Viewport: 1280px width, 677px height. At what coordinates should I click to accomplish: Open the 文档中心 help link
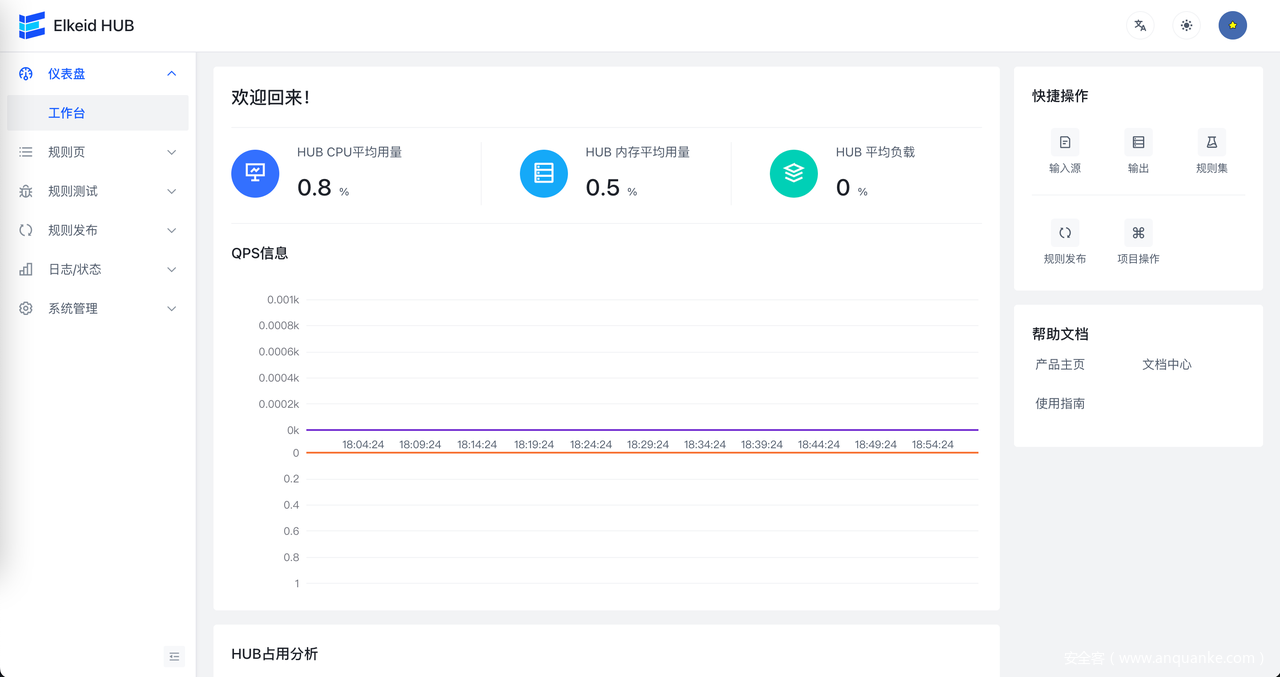pos(1167,365)
